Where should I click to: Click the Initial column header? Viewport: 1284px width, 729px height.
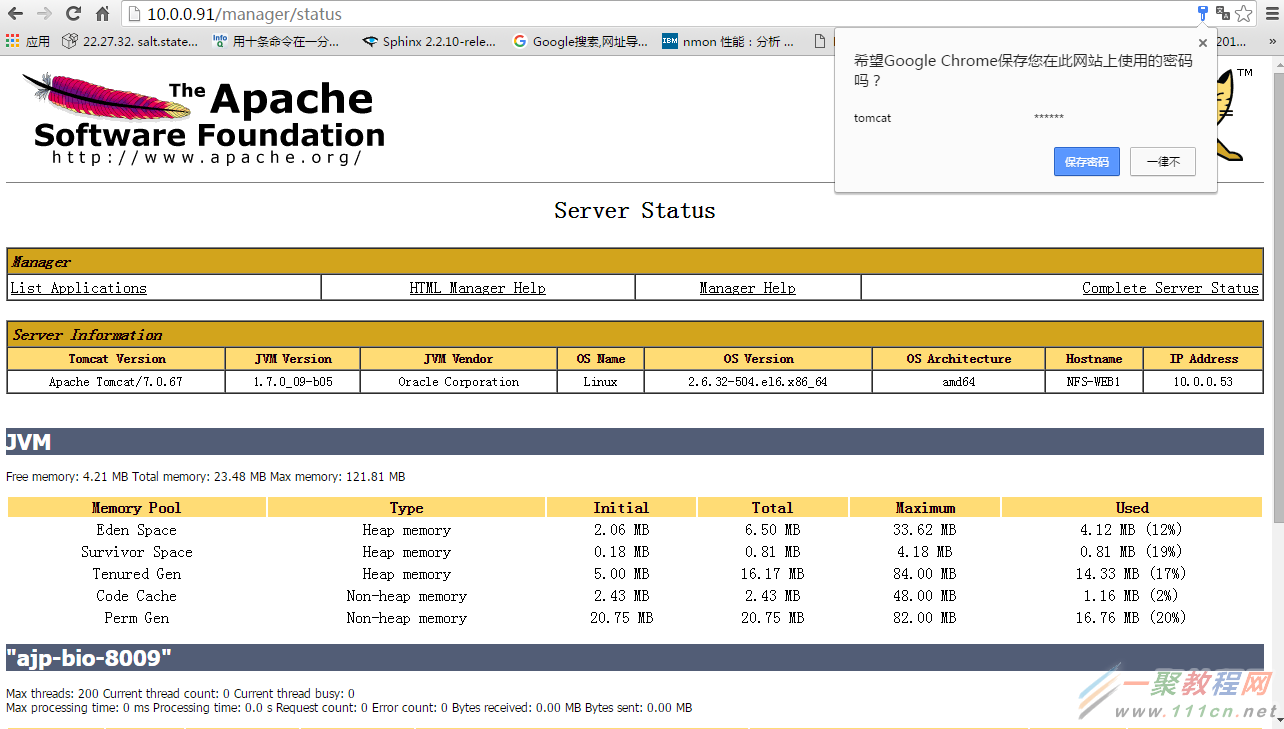point(621,508)
